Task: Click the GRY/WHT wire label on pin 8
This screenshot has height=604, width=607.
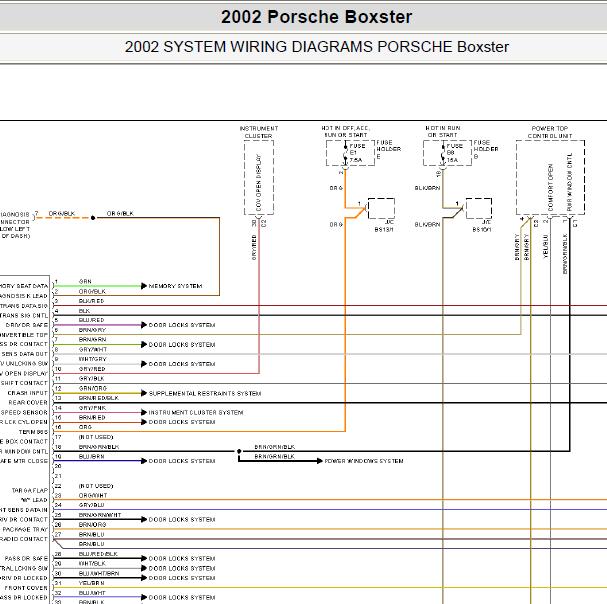Action: coord(93,349)
